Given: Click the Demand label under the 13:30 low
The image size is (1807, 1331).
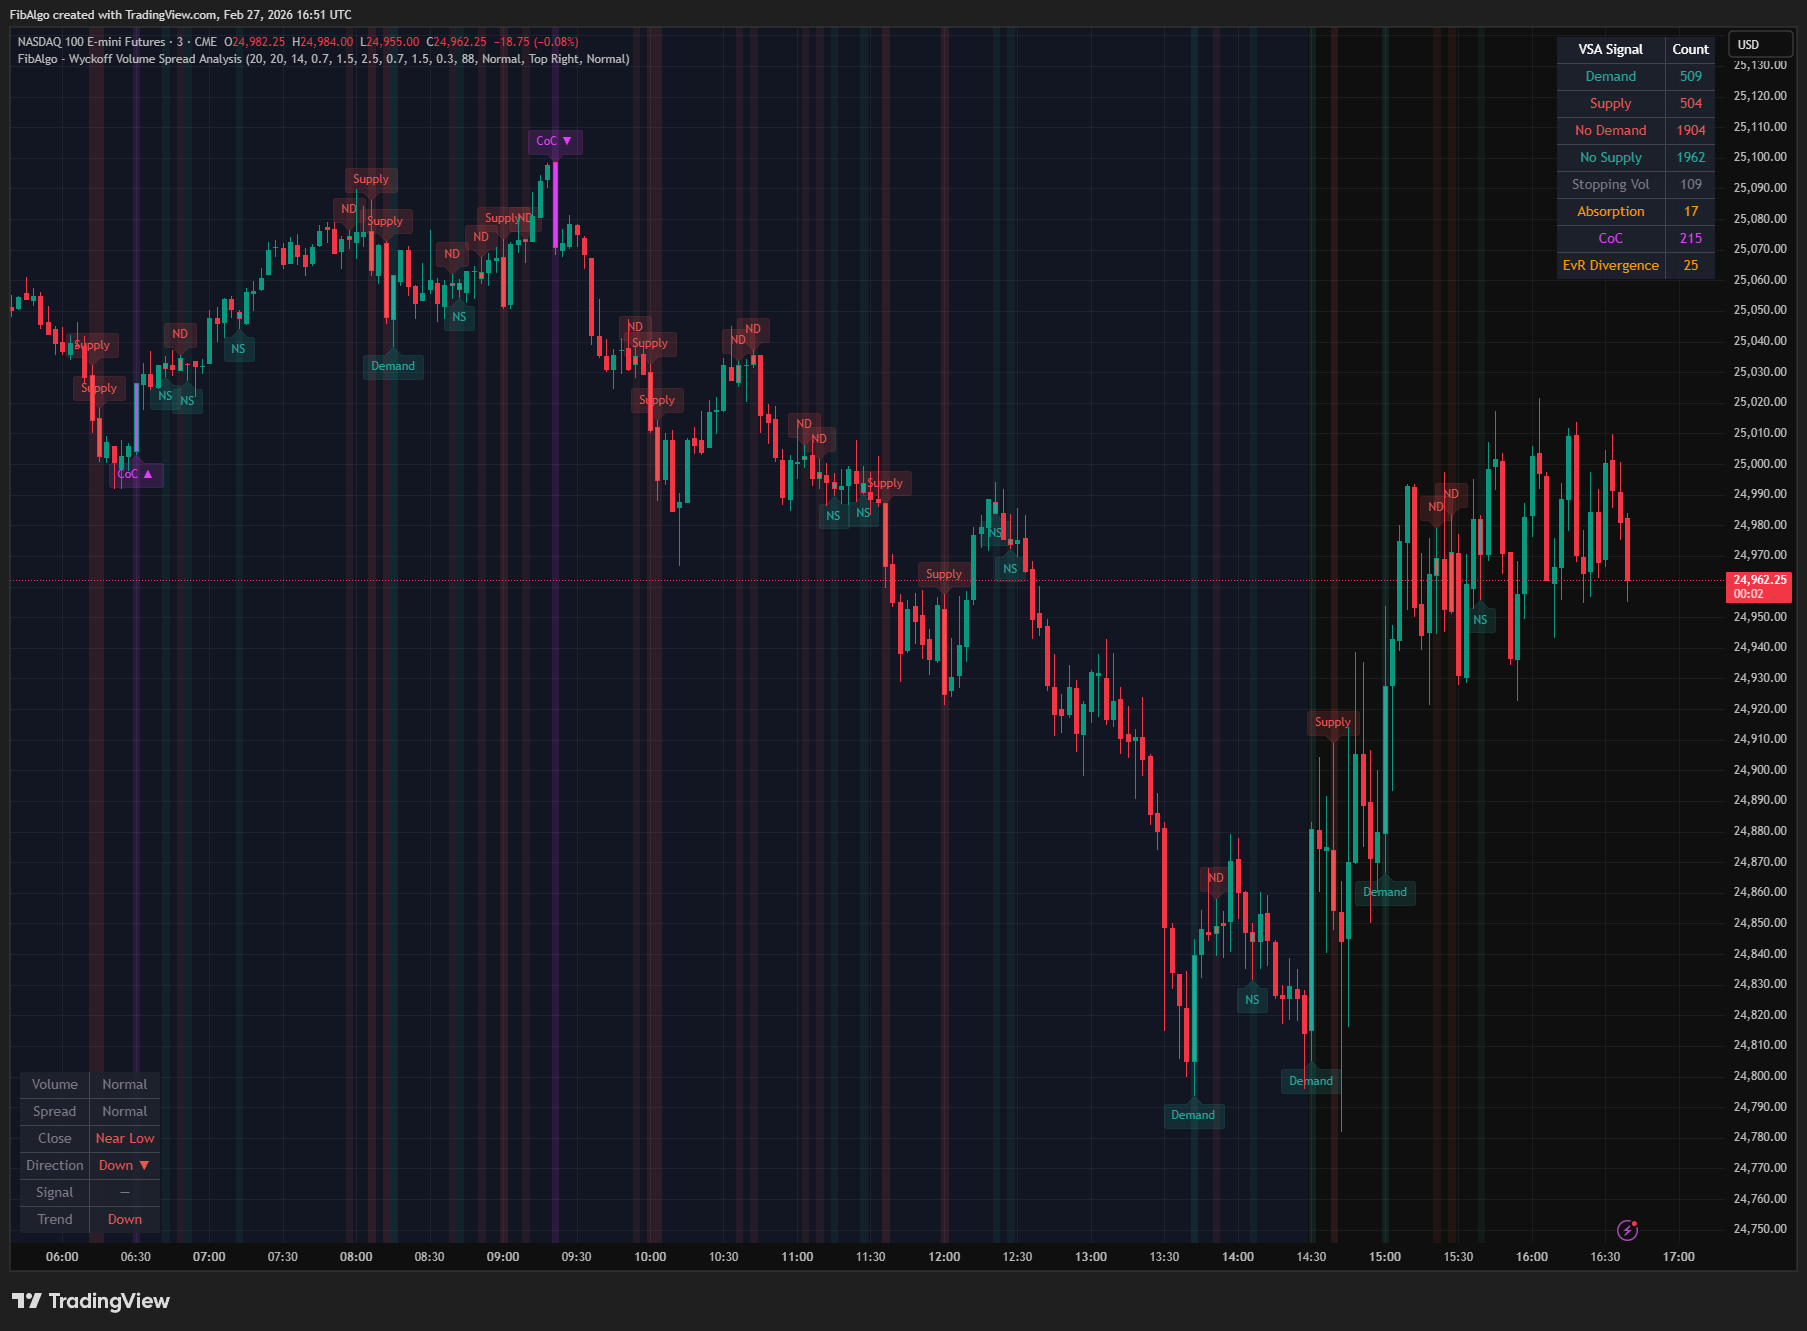Looking at the screenshot, I should pyautogui.click(x=1193, y=1115).
